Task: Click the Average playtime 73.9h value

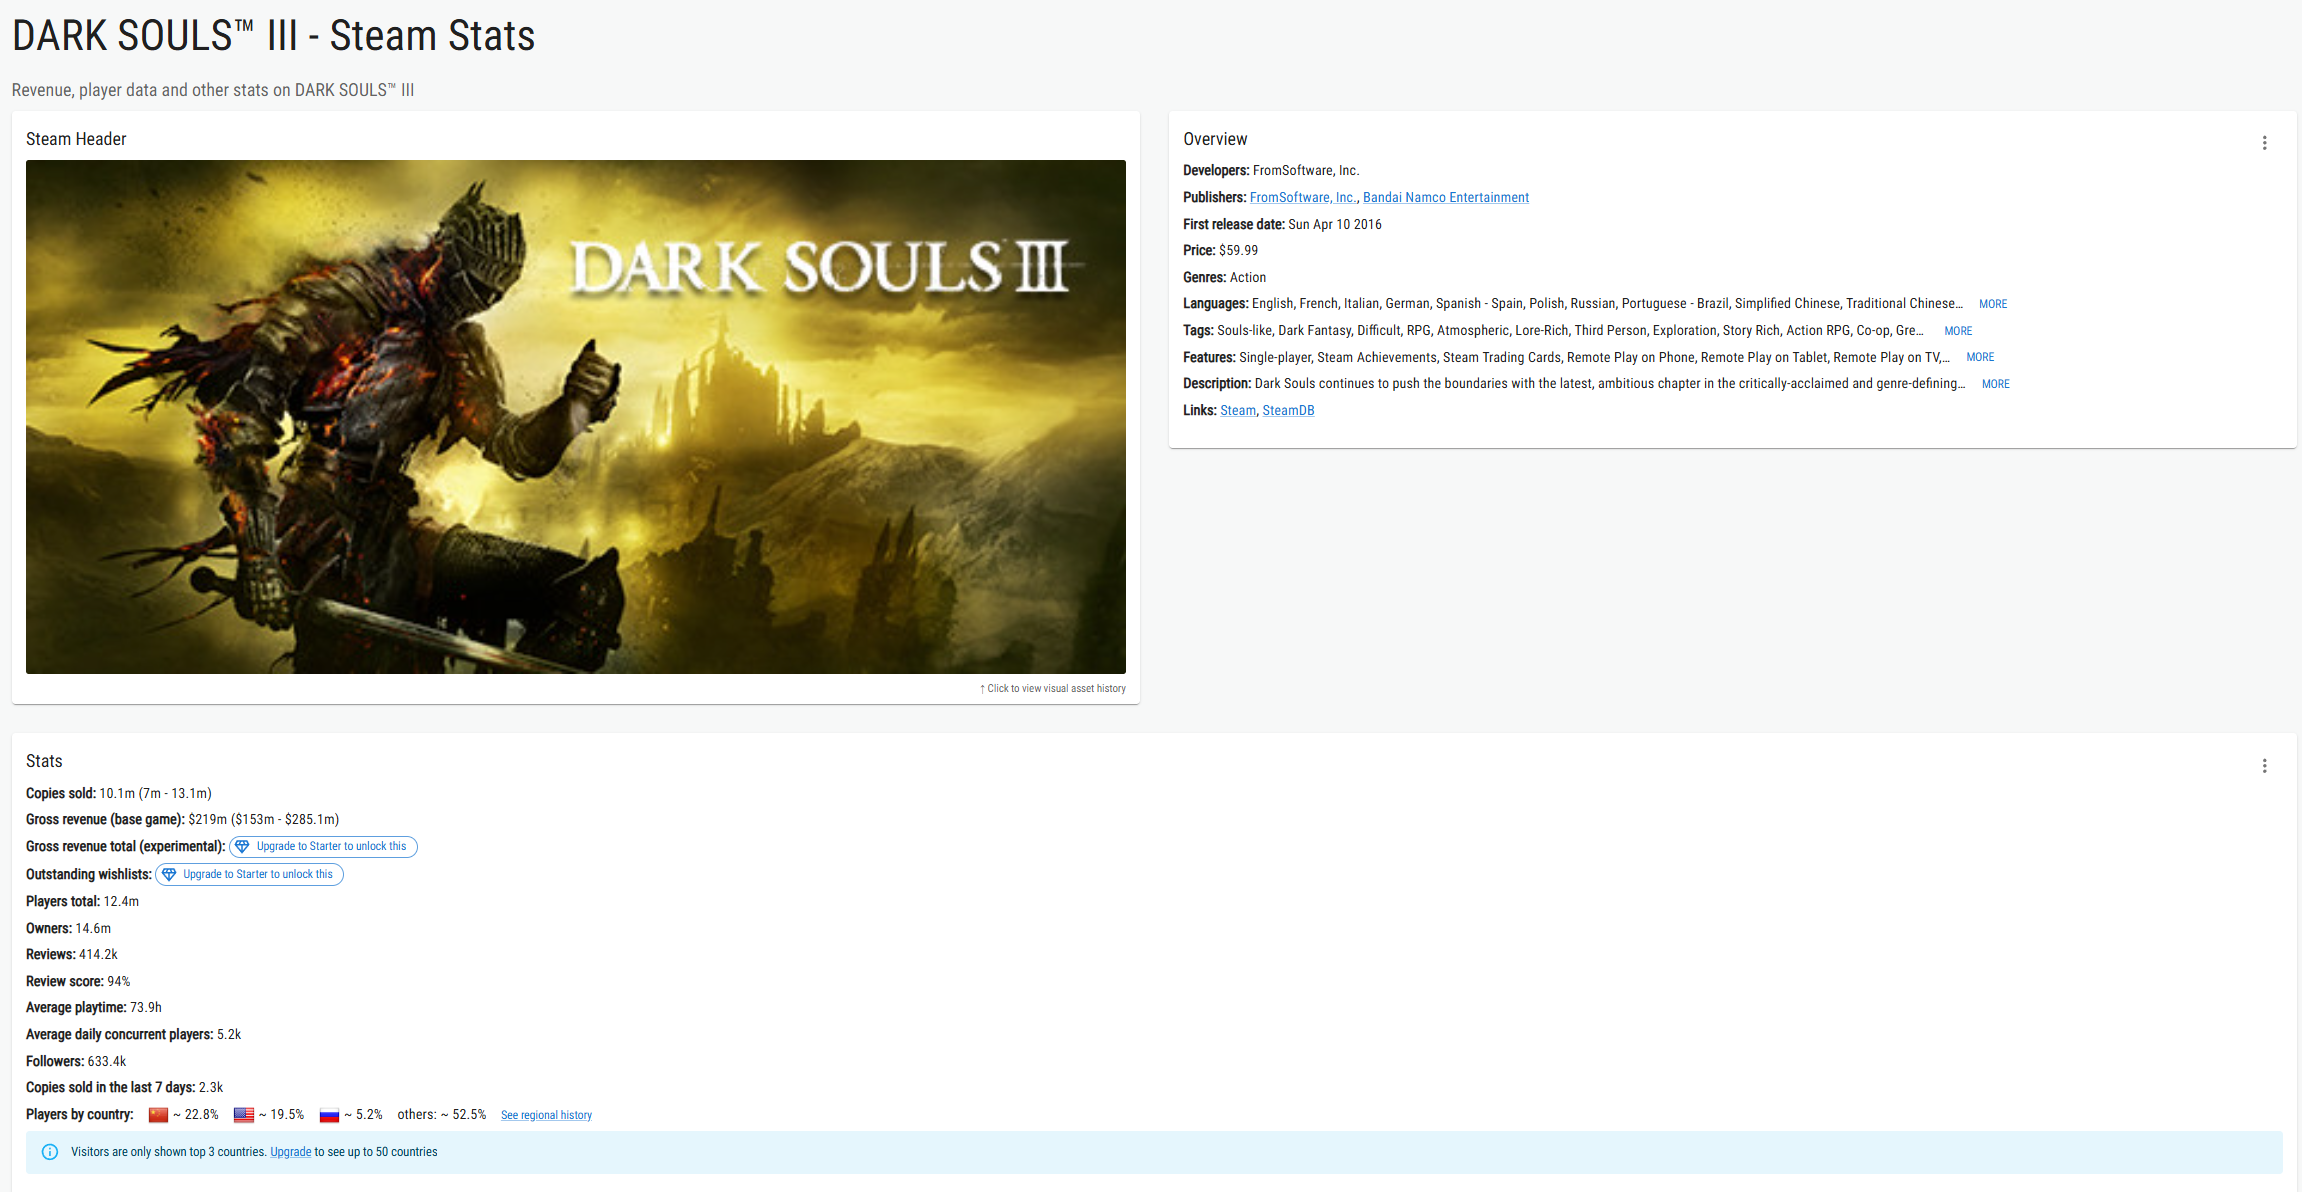Action: pos(146,1008)
